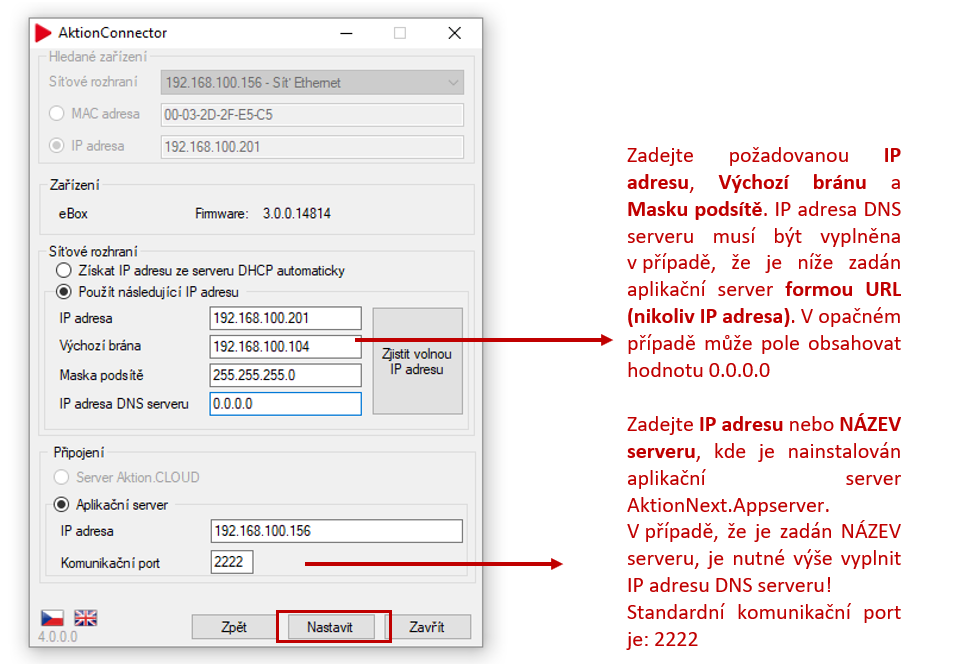Select the IP adresa search radio button
The image size is (966, 664).
57,146
